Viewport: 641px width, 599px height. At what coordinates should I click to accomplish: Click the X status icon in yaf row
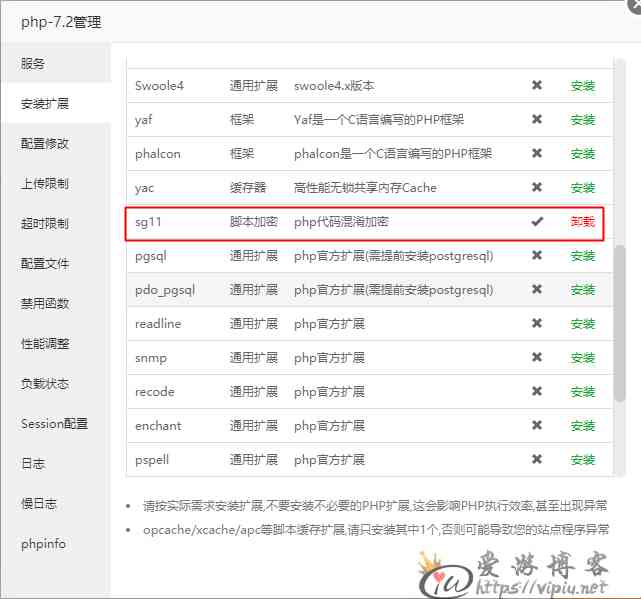tap(537, 119)
